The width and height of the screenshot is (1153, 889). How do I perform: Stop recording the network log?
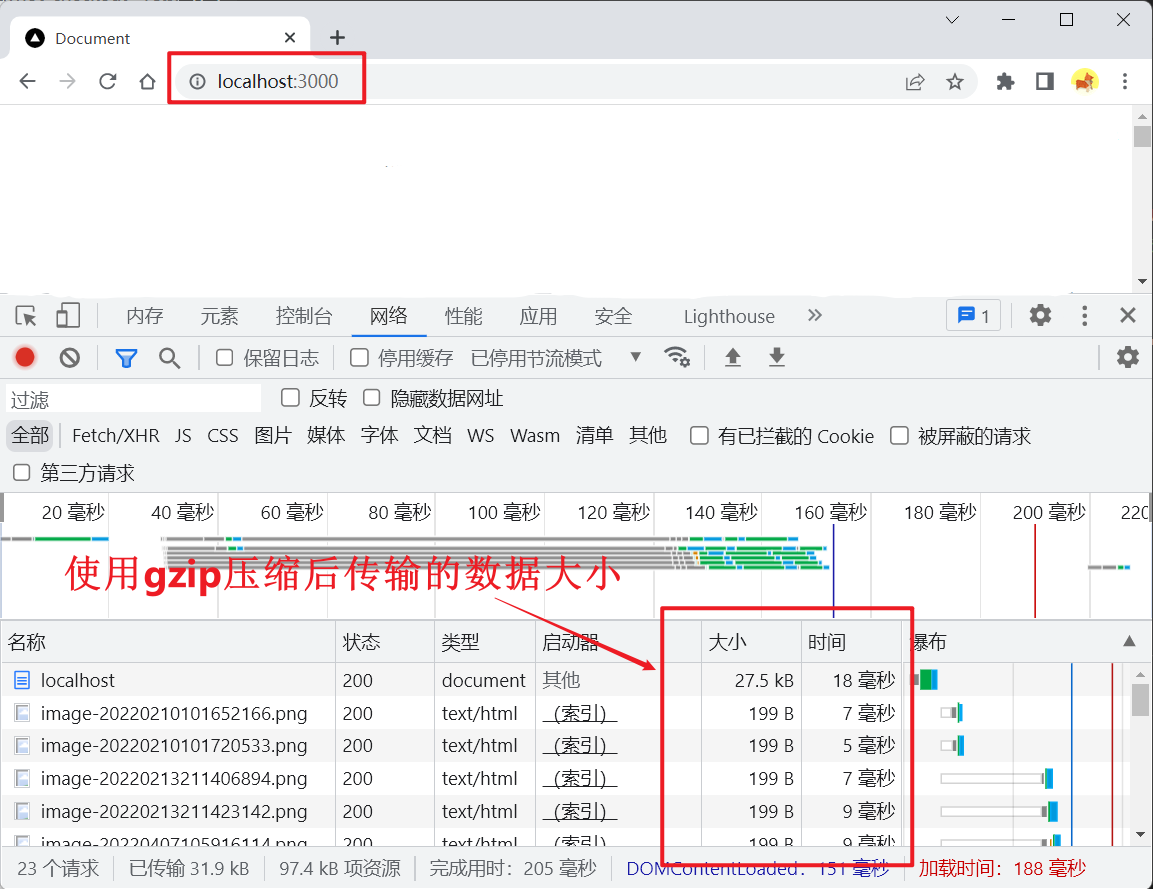click(25, 357)
